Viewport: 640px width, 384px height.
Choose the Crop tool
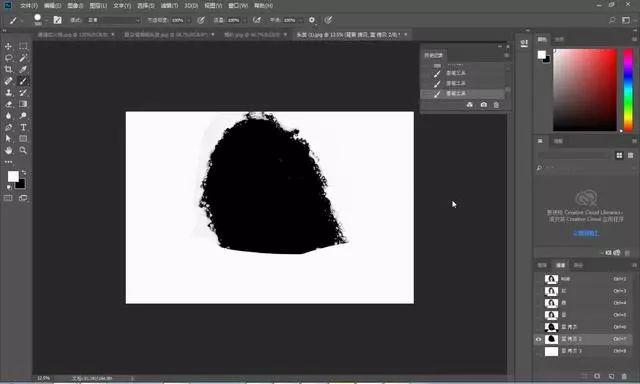coord(8,69)
